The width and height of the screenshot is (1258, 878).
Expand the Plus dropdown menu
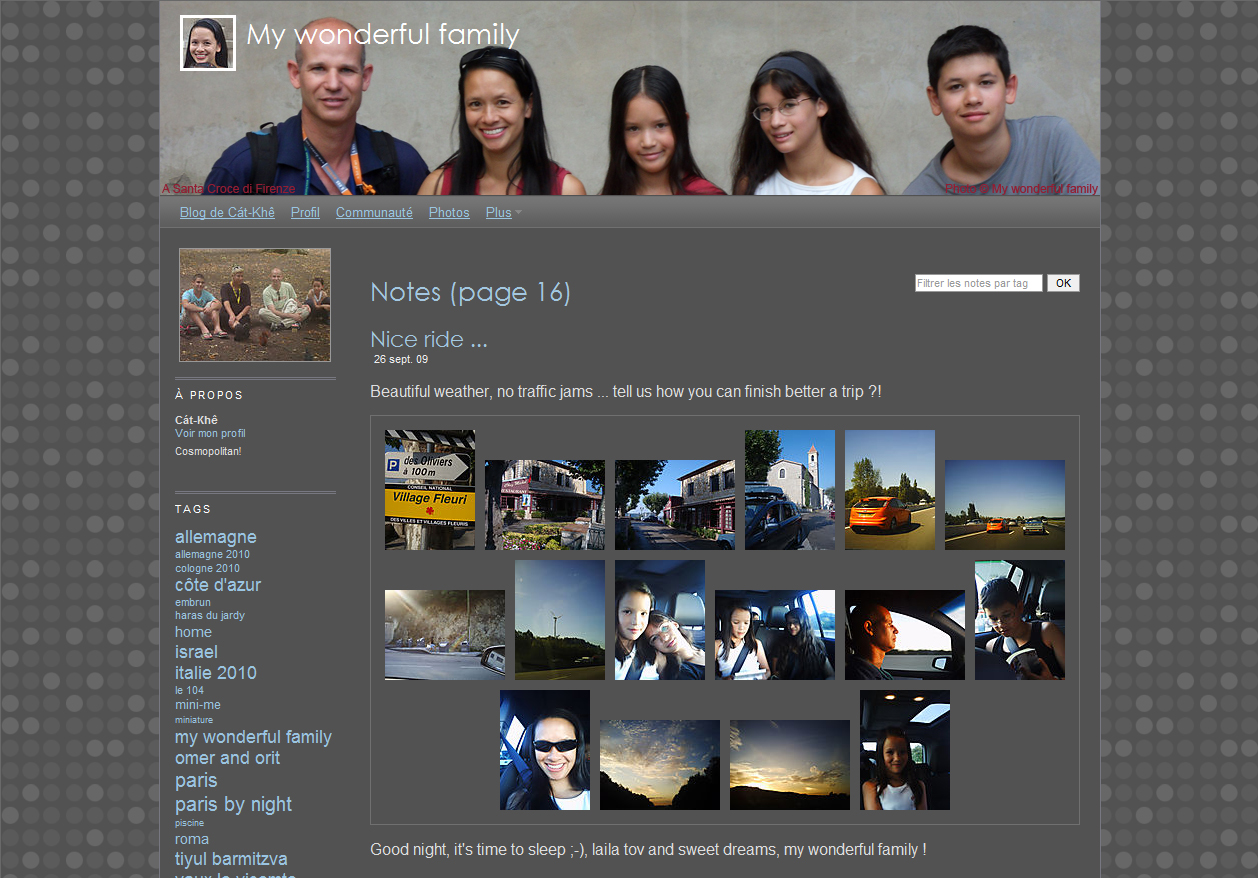[503, 213]
